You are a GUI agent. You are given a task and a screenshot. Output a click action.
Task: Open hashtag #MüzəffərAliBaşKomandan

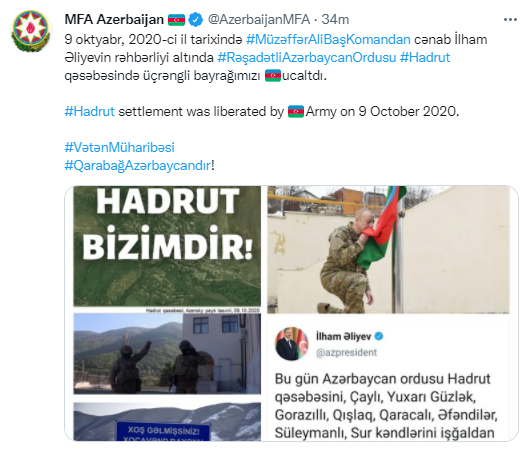[328, 39]
